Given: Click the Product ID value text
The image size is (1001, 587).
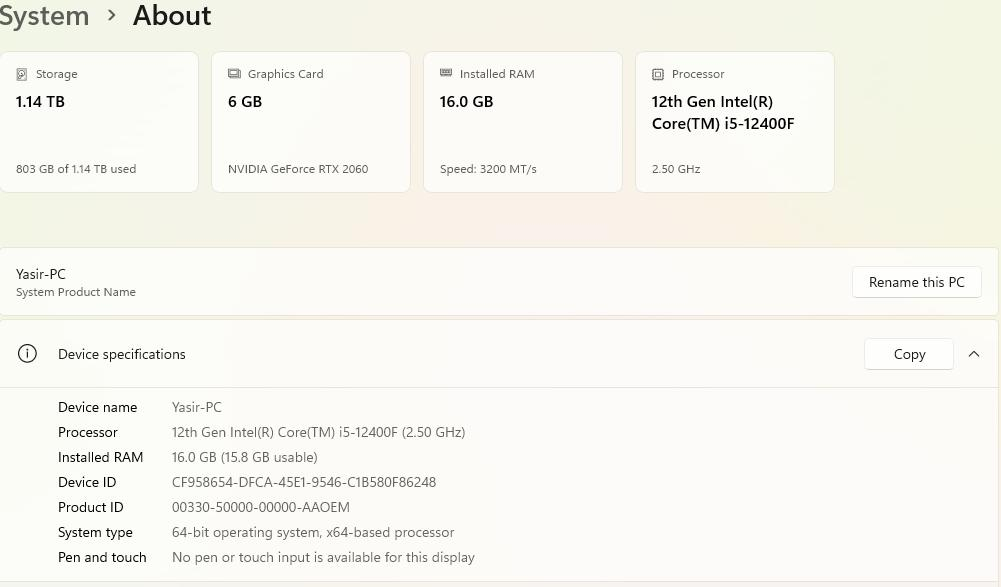Looking at the screenshot, I should 261,507.
